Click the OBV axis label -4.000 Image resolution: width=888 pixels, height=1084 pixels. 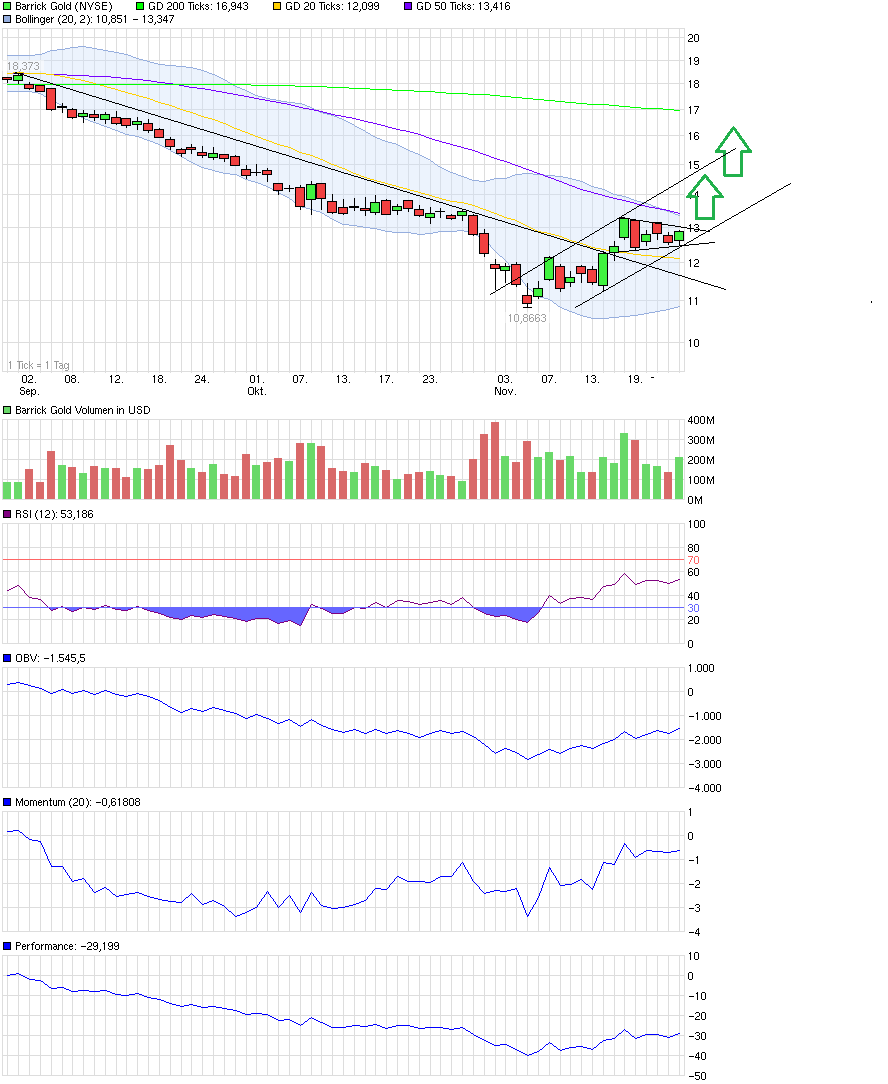tap(704, 788)
